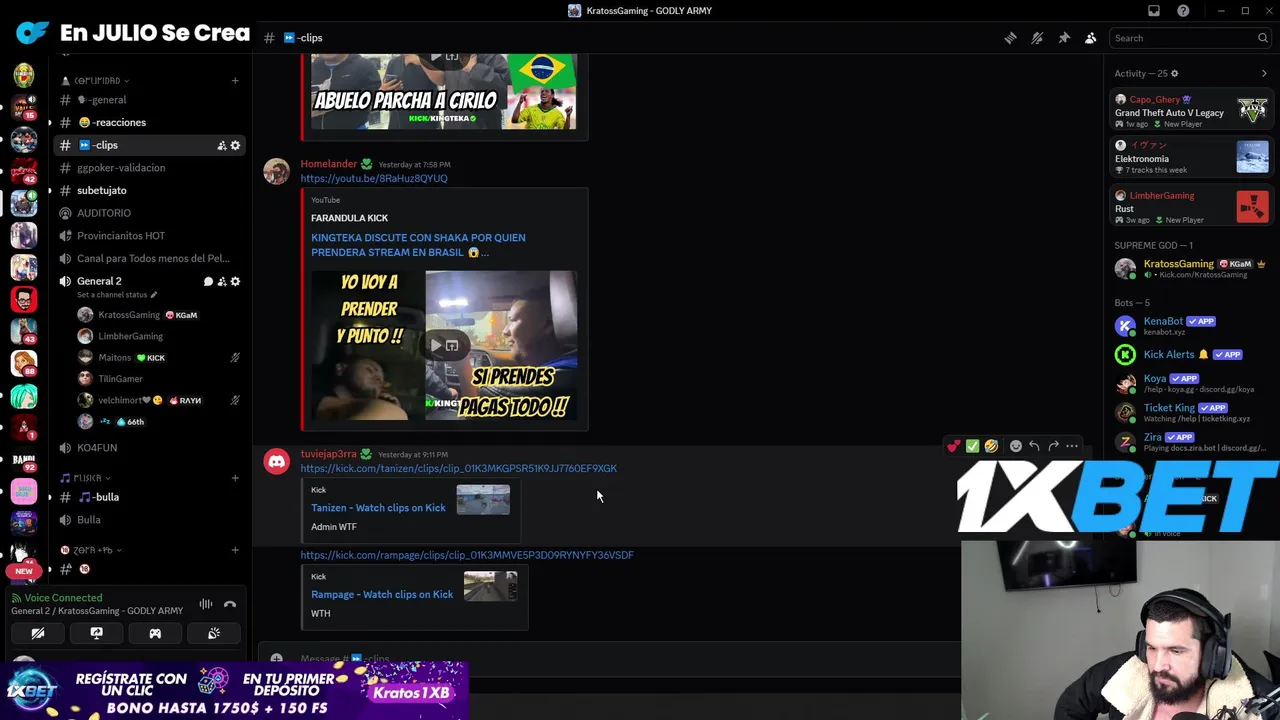Screen dimensions: 1280x720
Task: Open the Threads icon in channel header
Action: tap(1010, 38)
